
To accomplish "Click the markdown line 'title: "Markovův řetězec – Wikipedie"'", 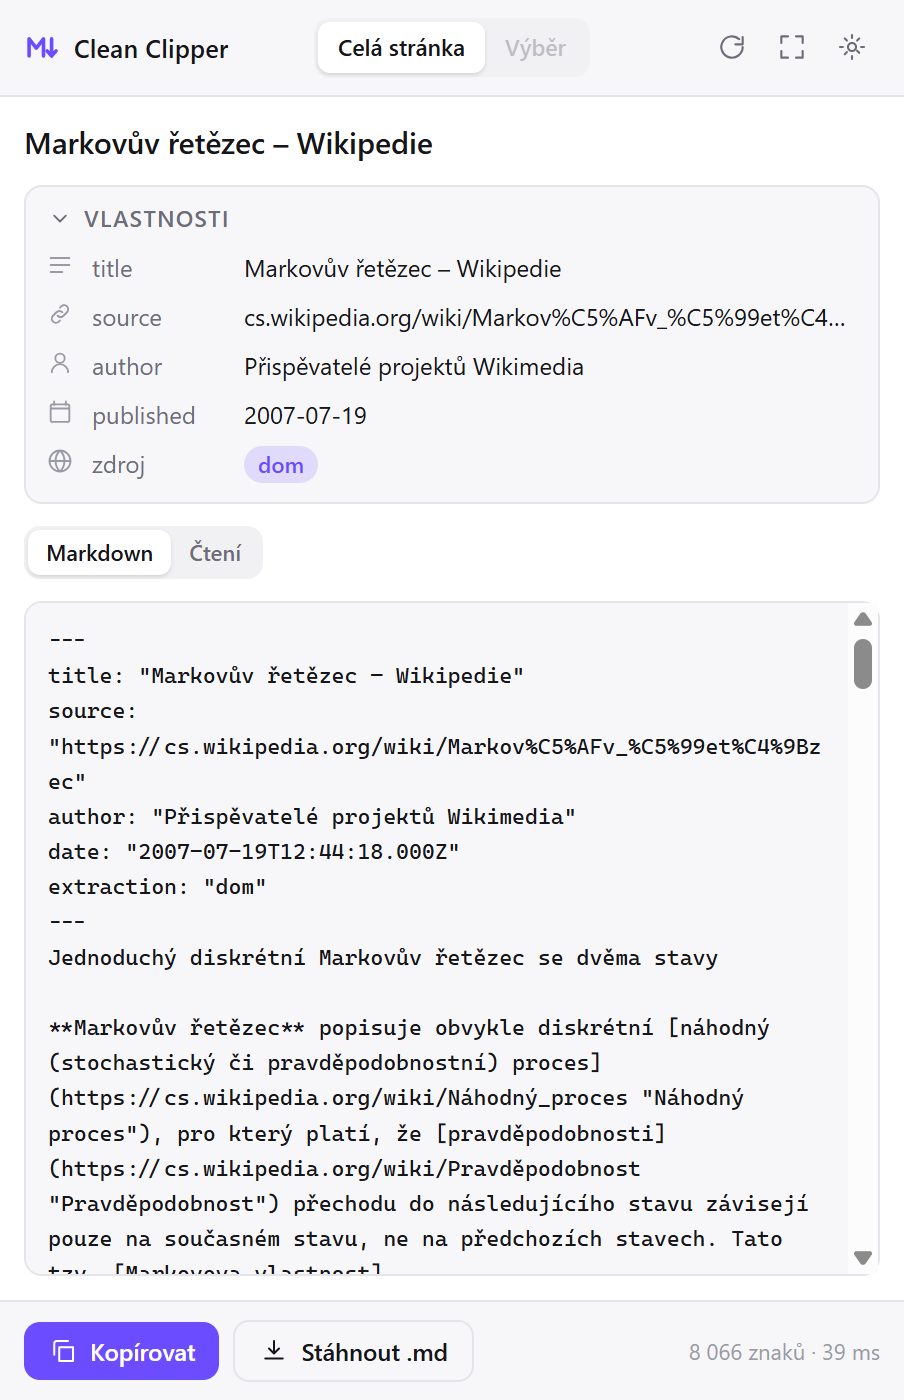I will point(286,676).
